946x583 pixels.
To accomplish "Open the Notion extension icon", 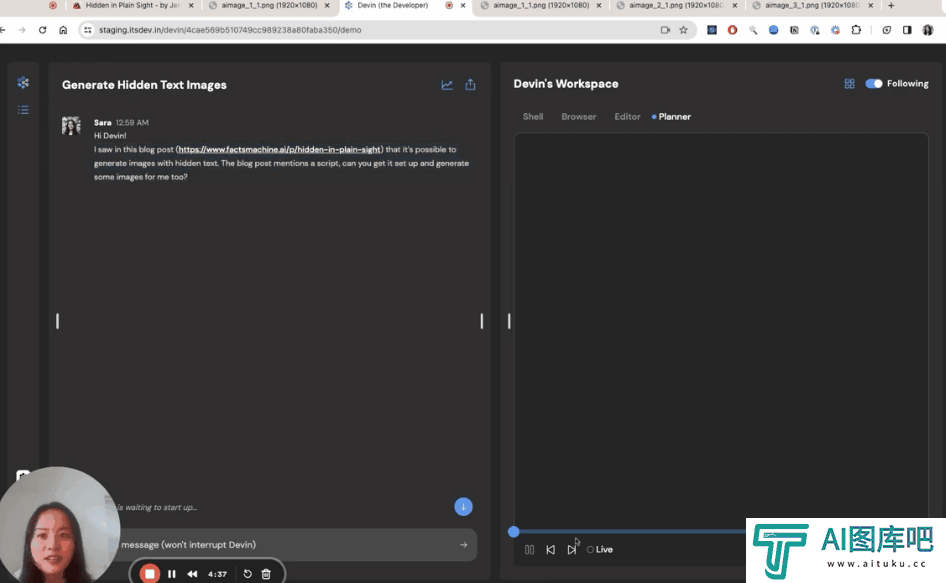I will pyautogui.click(x=794, y=30).
